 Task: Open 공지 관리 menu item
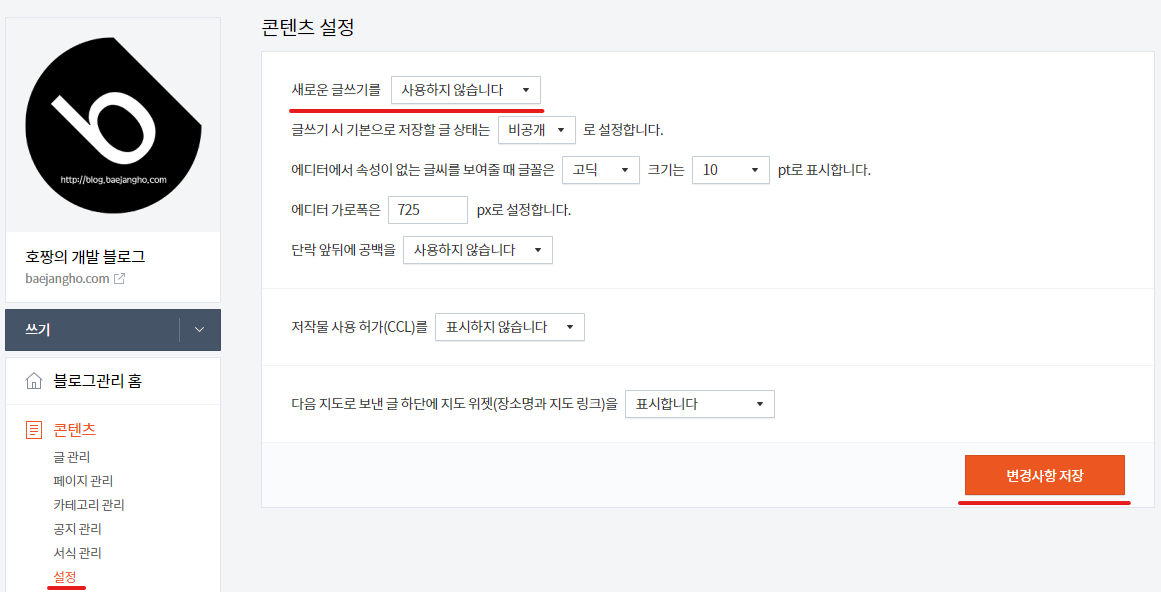[78, 529]
